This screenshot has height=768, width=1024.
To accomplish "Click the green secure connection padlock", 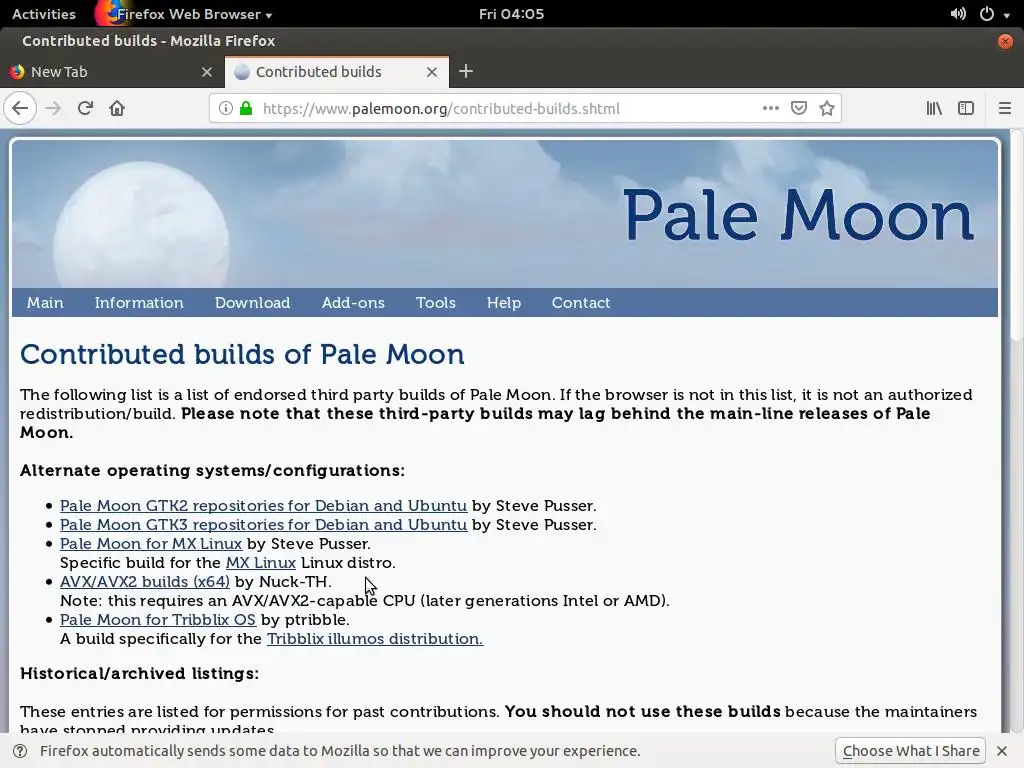I will click(x=246, y=108).
